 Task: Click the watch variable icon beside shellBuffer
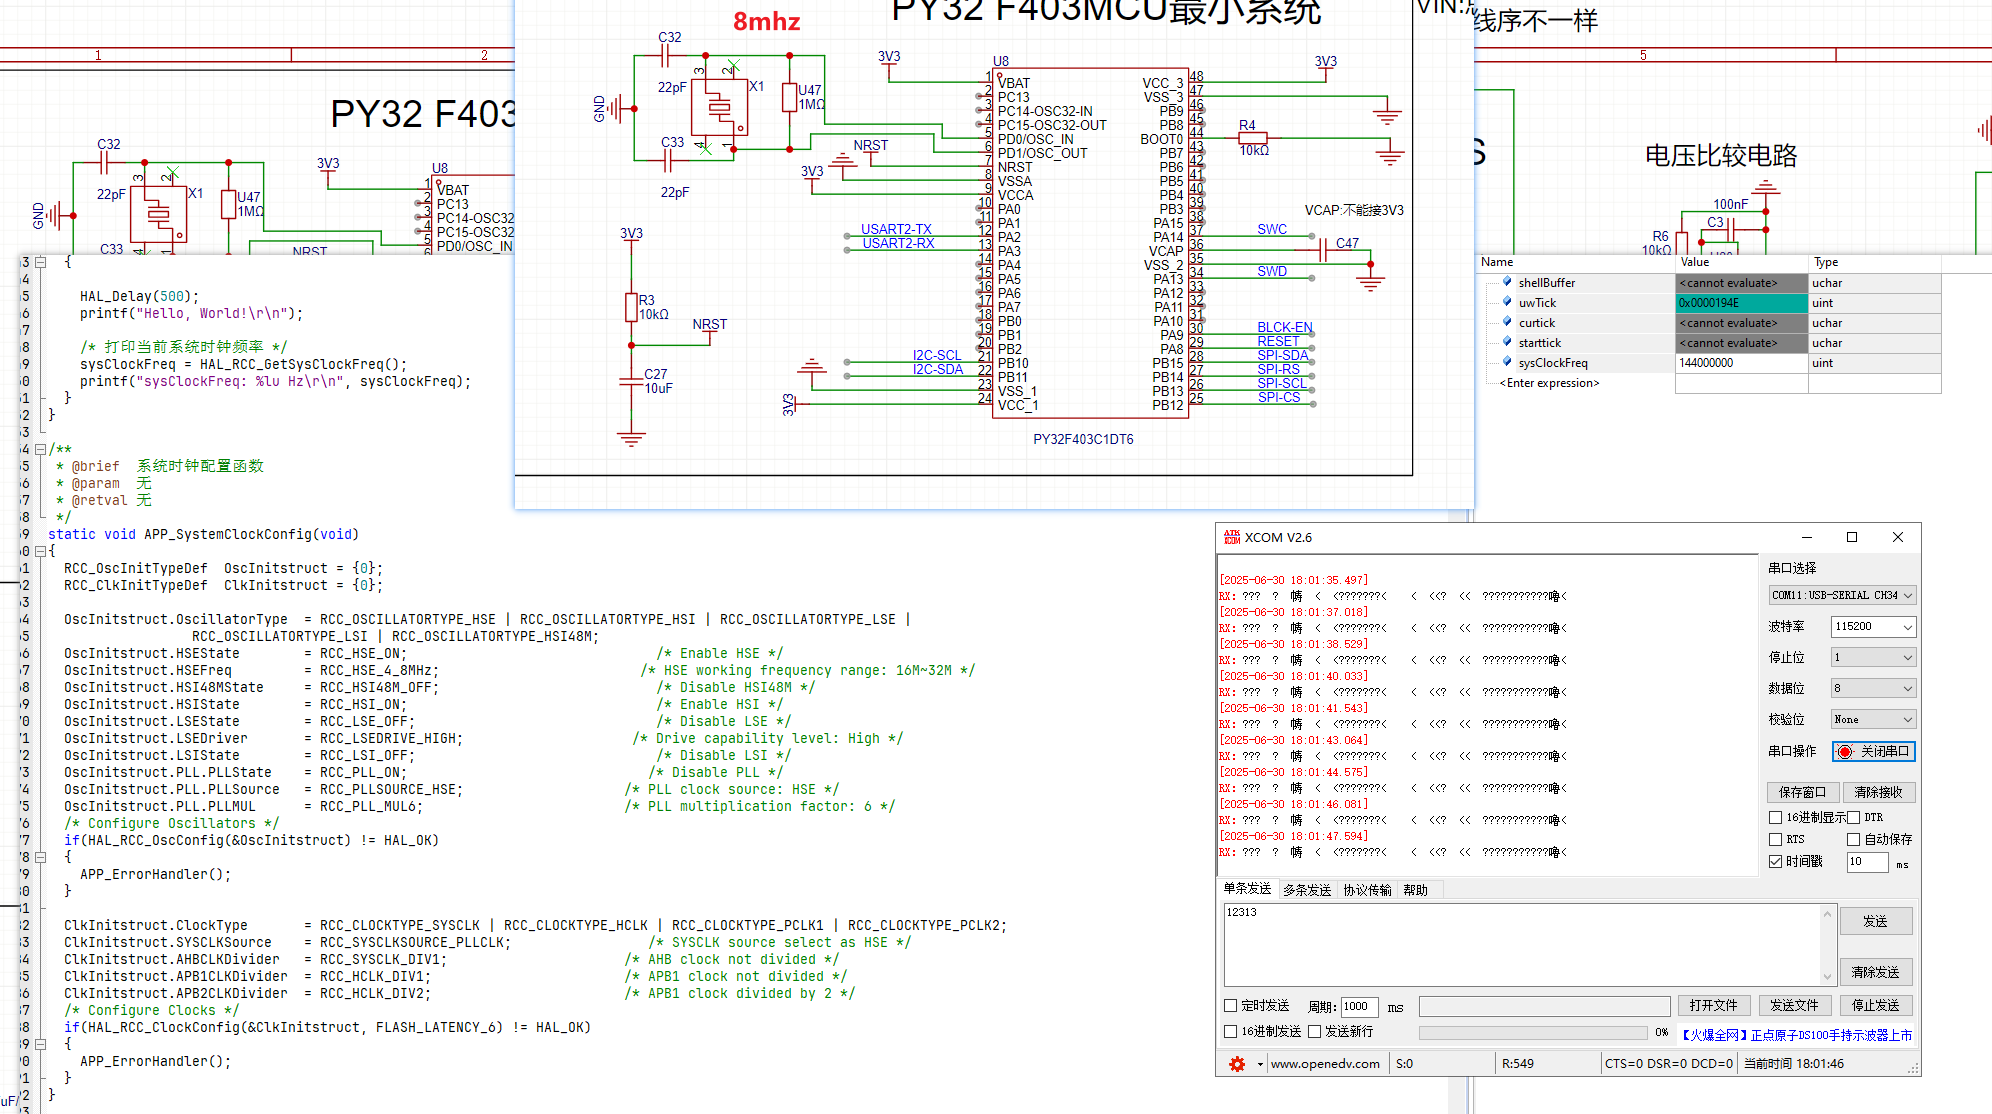pos(1507,282)
